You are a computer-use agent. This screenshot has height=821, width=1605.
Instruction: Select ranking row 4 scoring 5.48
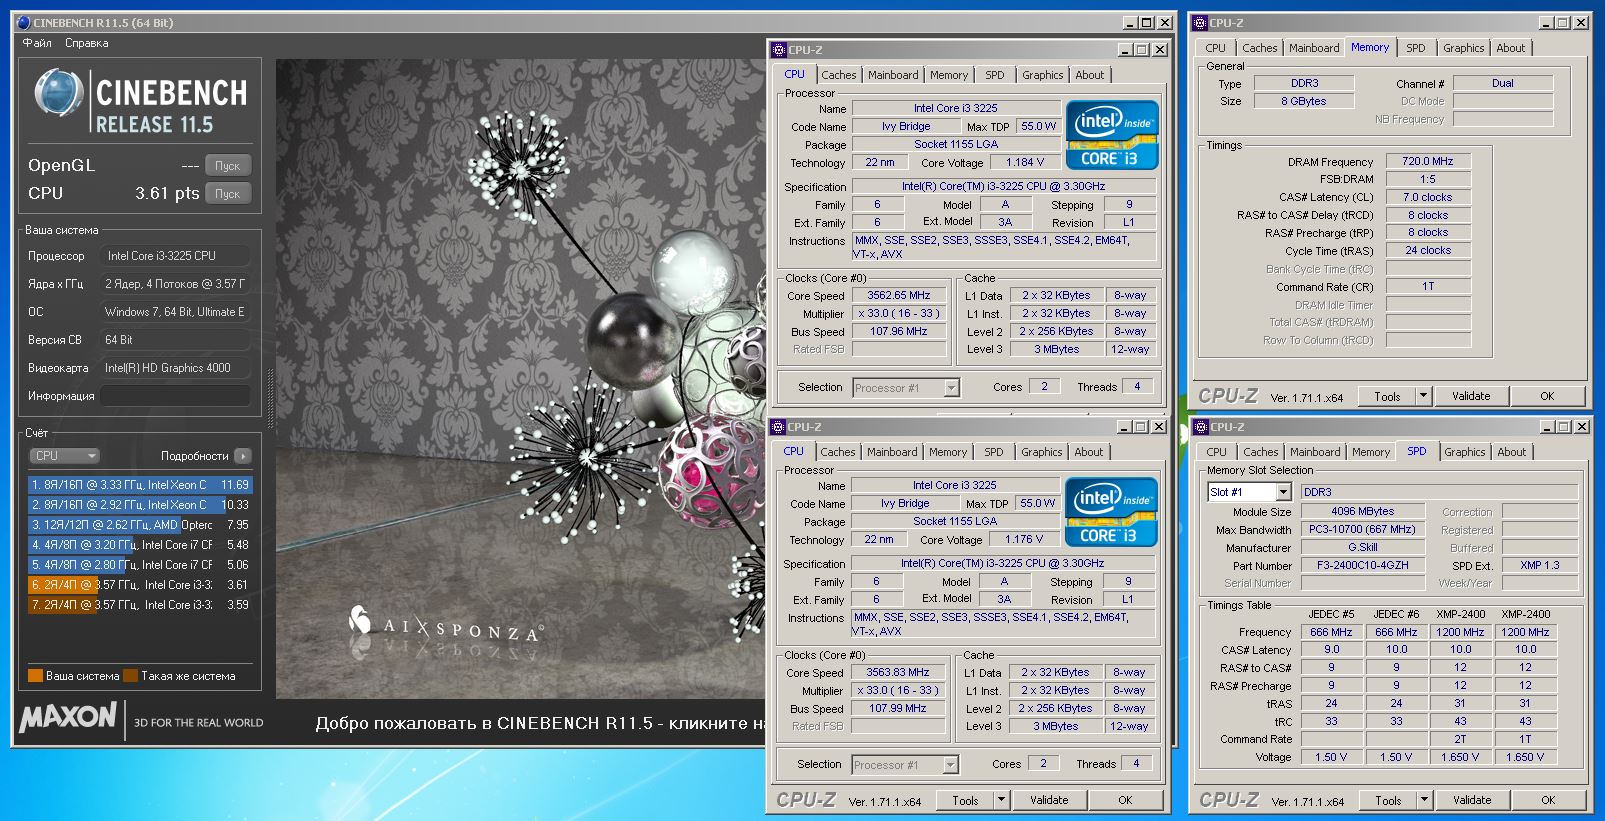point(140,545)
